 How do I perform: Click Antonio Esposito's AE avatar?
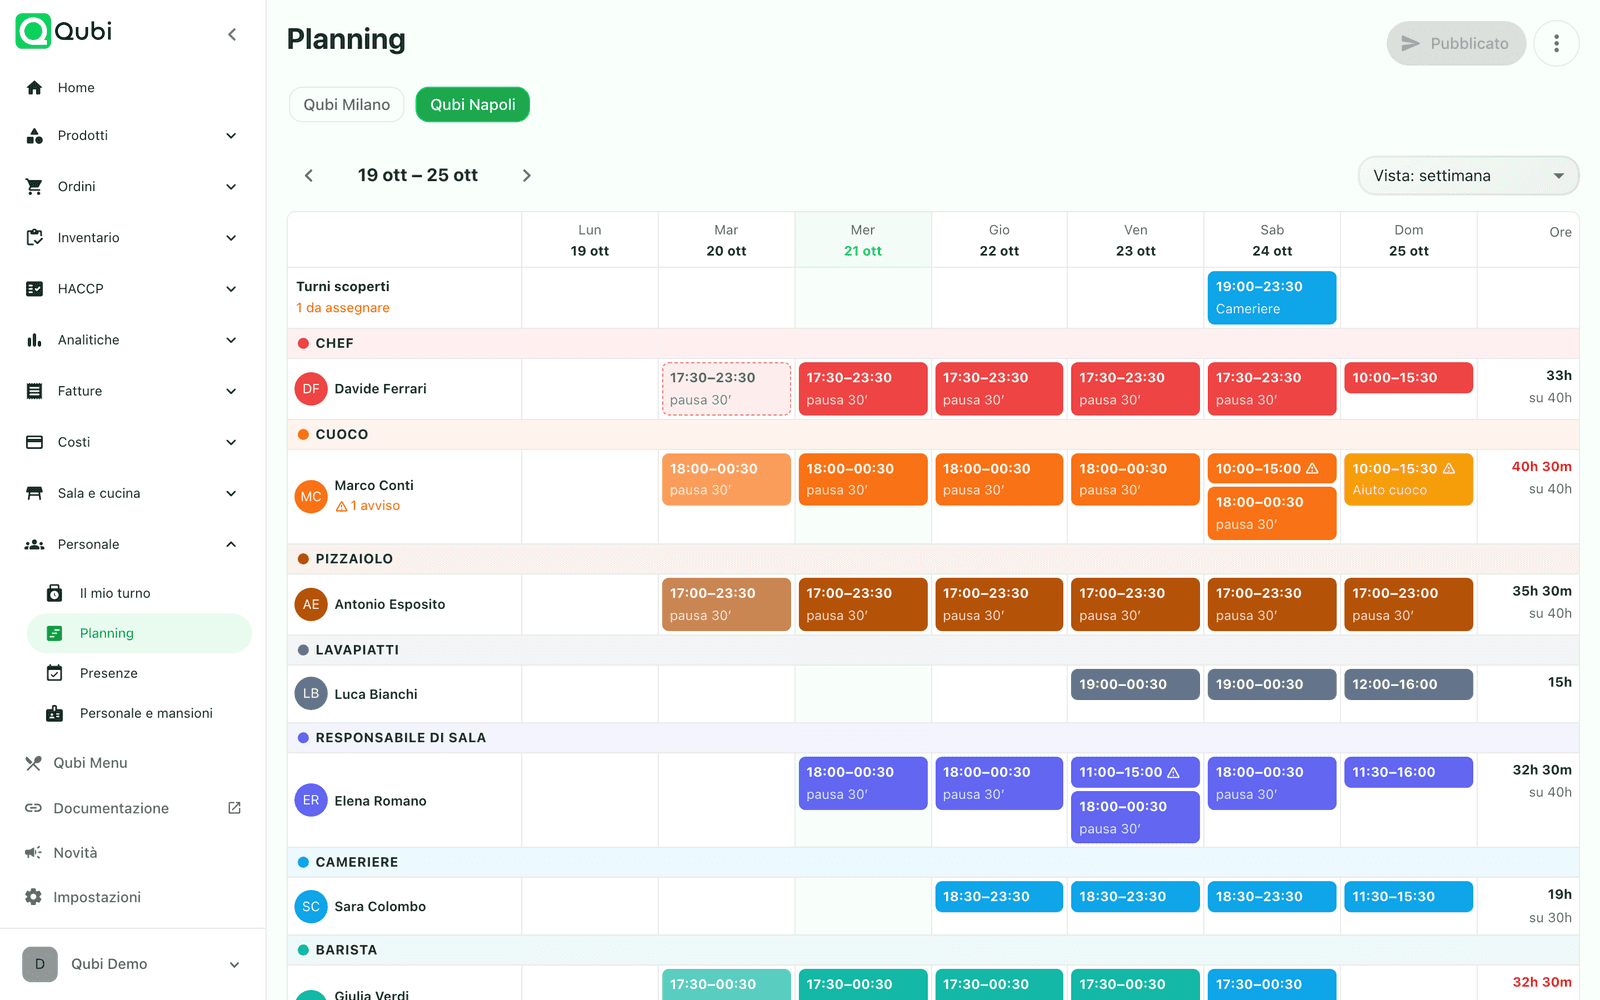pos(311,604)
